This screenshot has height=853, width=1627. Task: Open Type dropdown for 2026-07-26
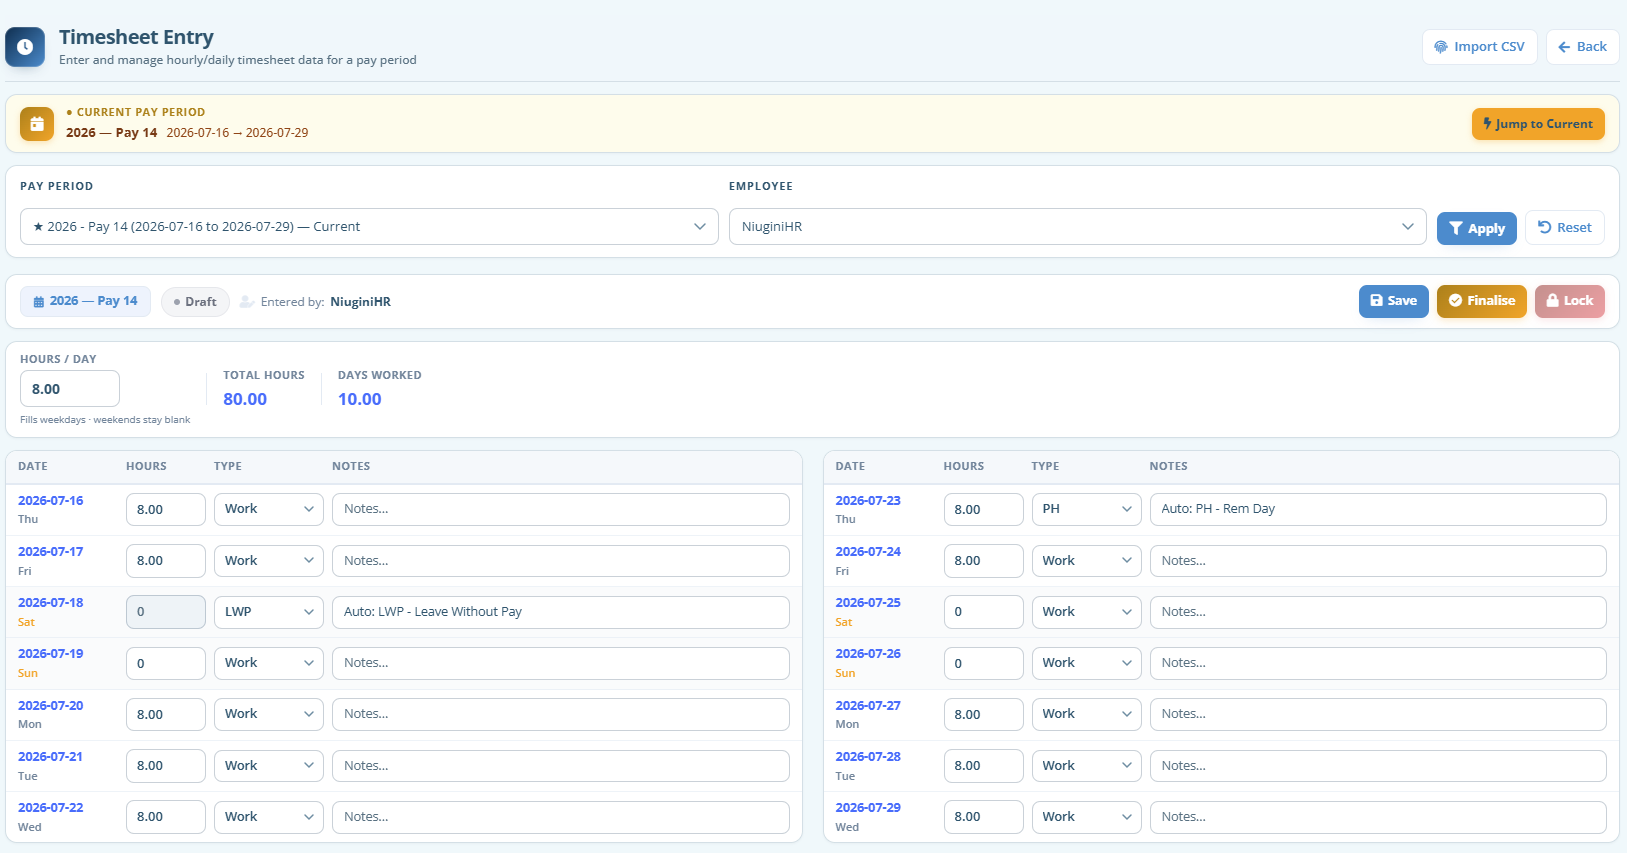pyautogui.click(x=1087, y=663)
